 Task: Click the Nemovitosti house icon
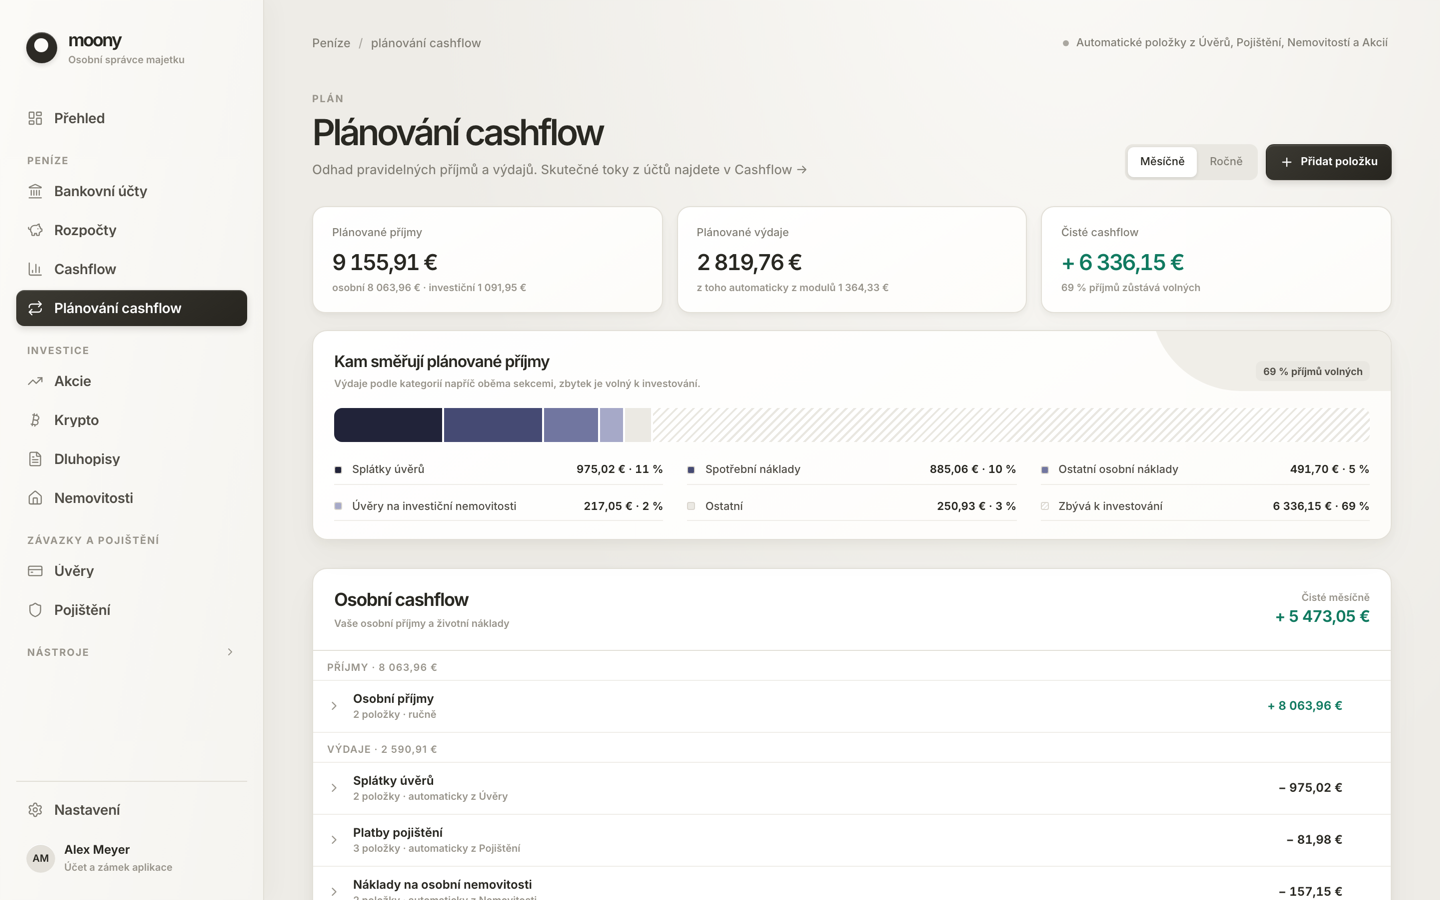tap(35, 498)
